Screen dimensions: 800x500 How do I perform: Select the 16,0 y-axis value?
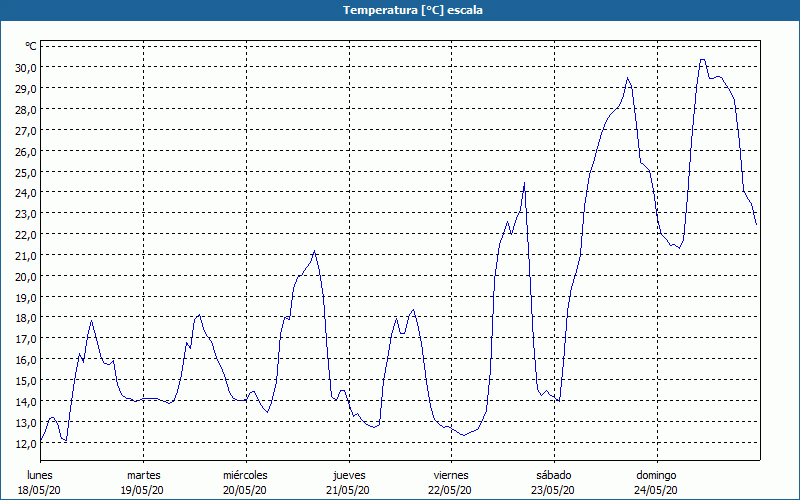click(x=25, y=359)
